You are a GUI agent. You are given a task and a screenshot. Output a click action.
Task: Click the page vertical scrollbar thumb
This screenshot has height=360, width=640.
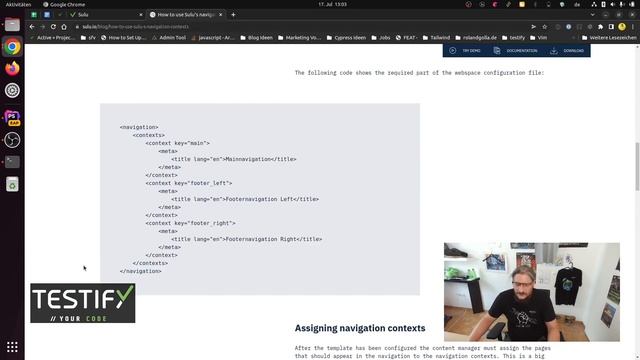637,166
